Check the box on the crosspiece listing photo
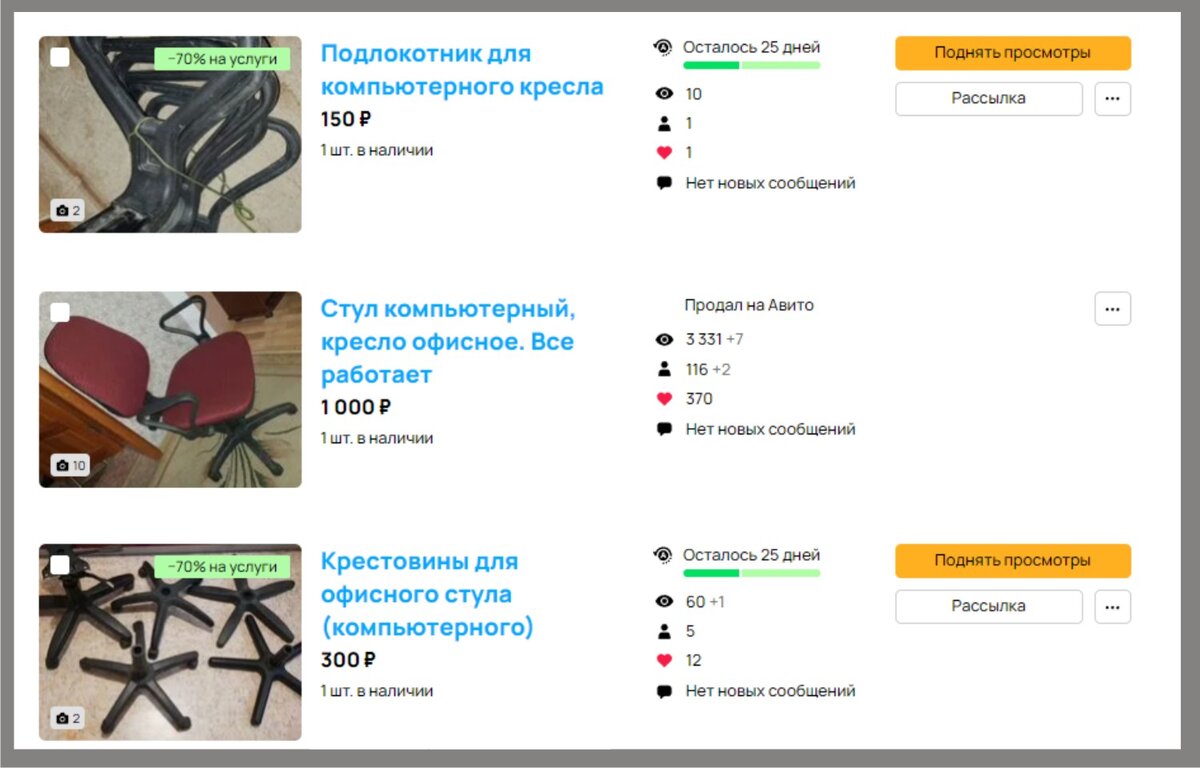This screenshot has height=768, width=1200. pyautogui.click(x=60, y=565)
